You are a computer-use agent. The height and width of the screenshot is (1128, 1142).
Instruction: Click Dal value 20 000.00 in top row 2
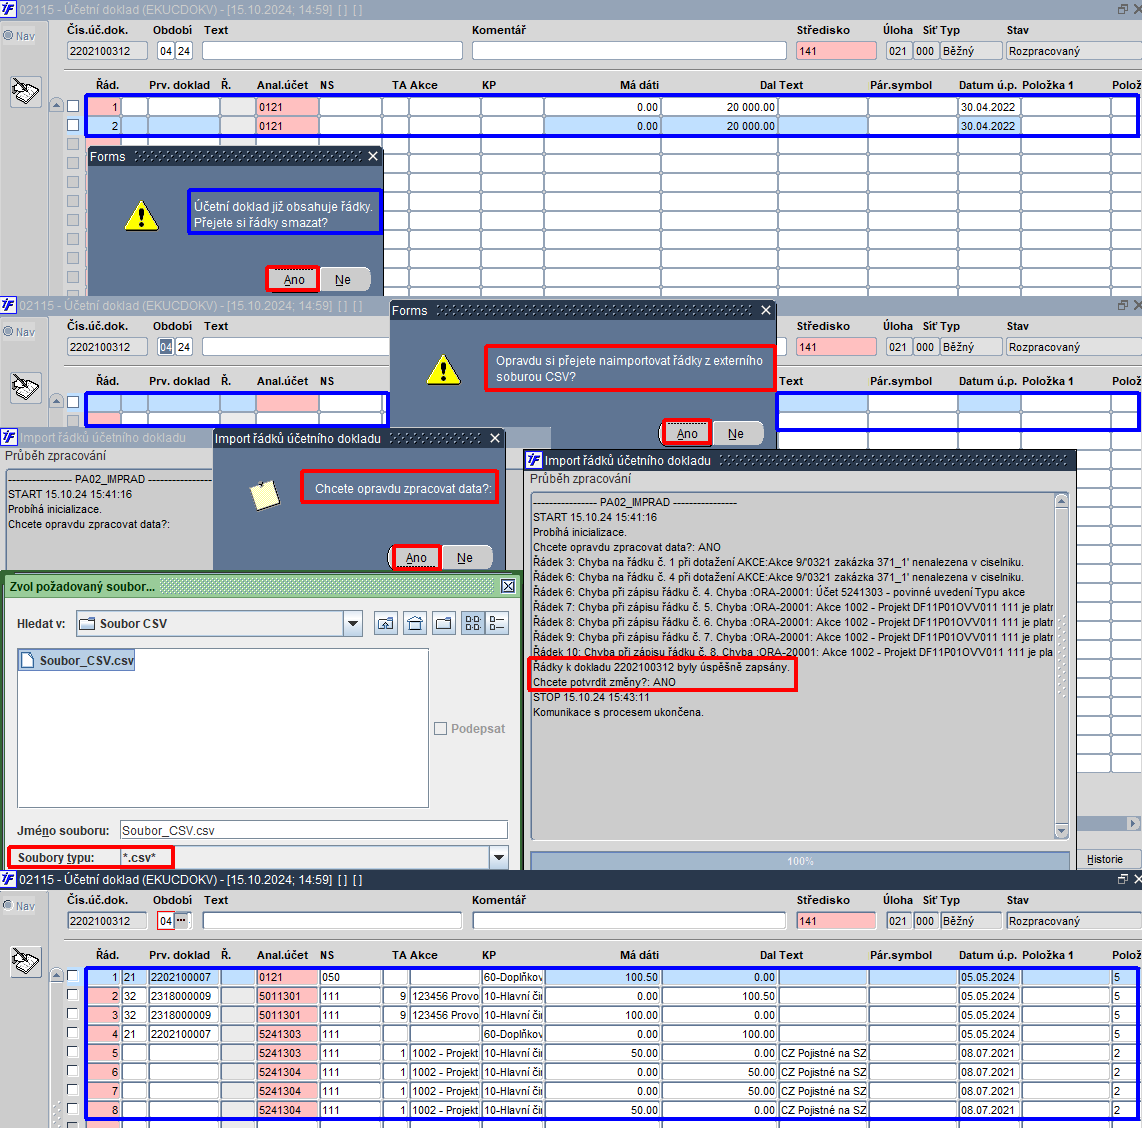point(719,126)
